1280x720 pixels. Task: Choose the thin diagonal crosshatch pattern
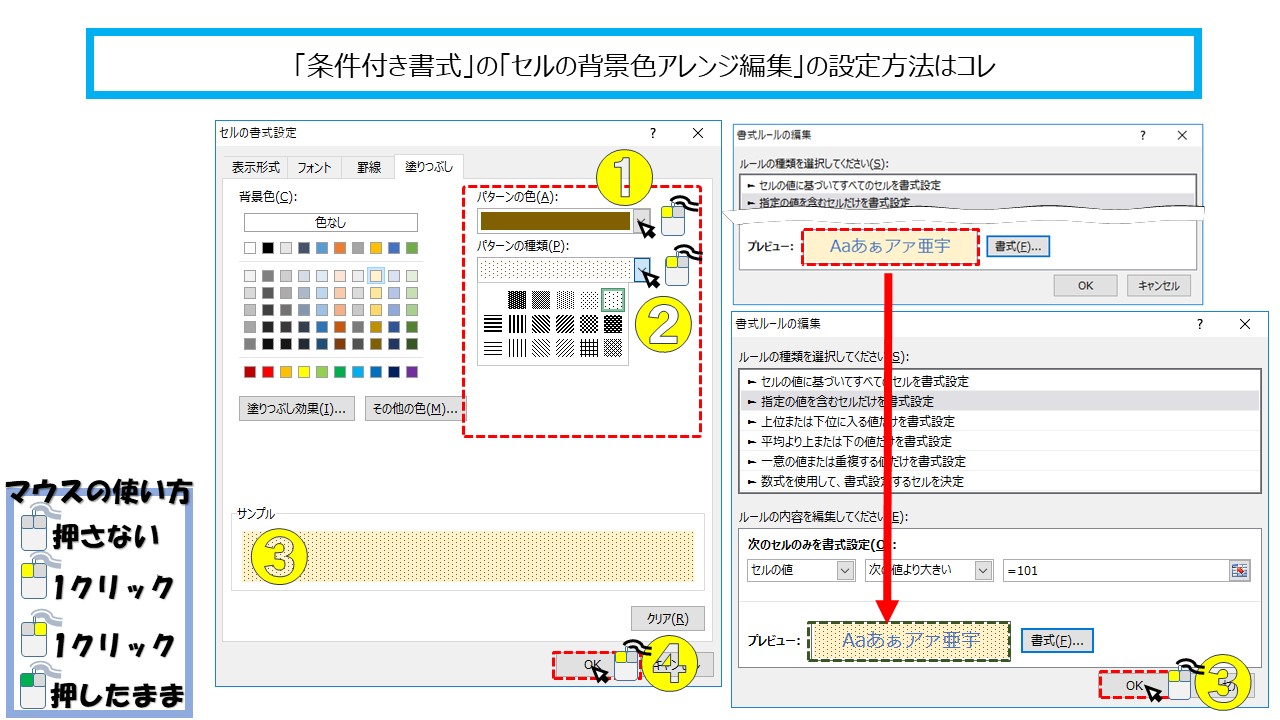[x=613, y=348]
